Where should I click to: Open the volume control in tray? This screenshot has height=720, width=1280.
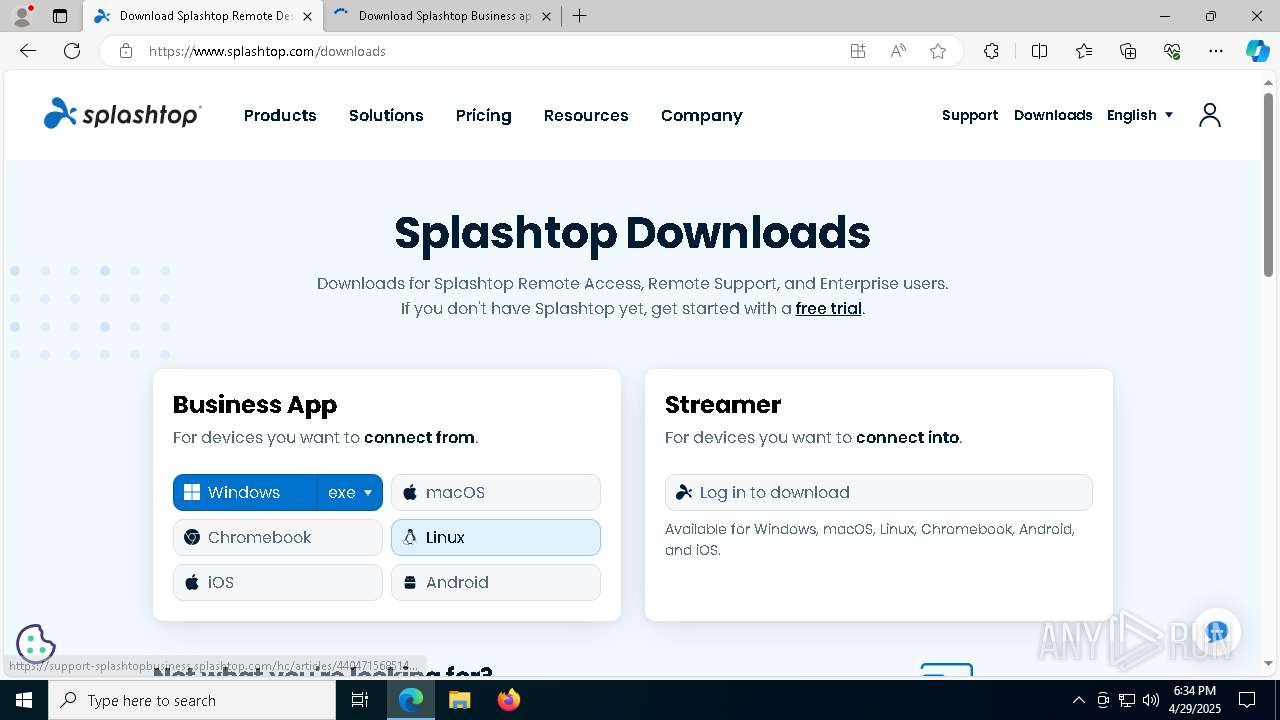[1151, 700]
